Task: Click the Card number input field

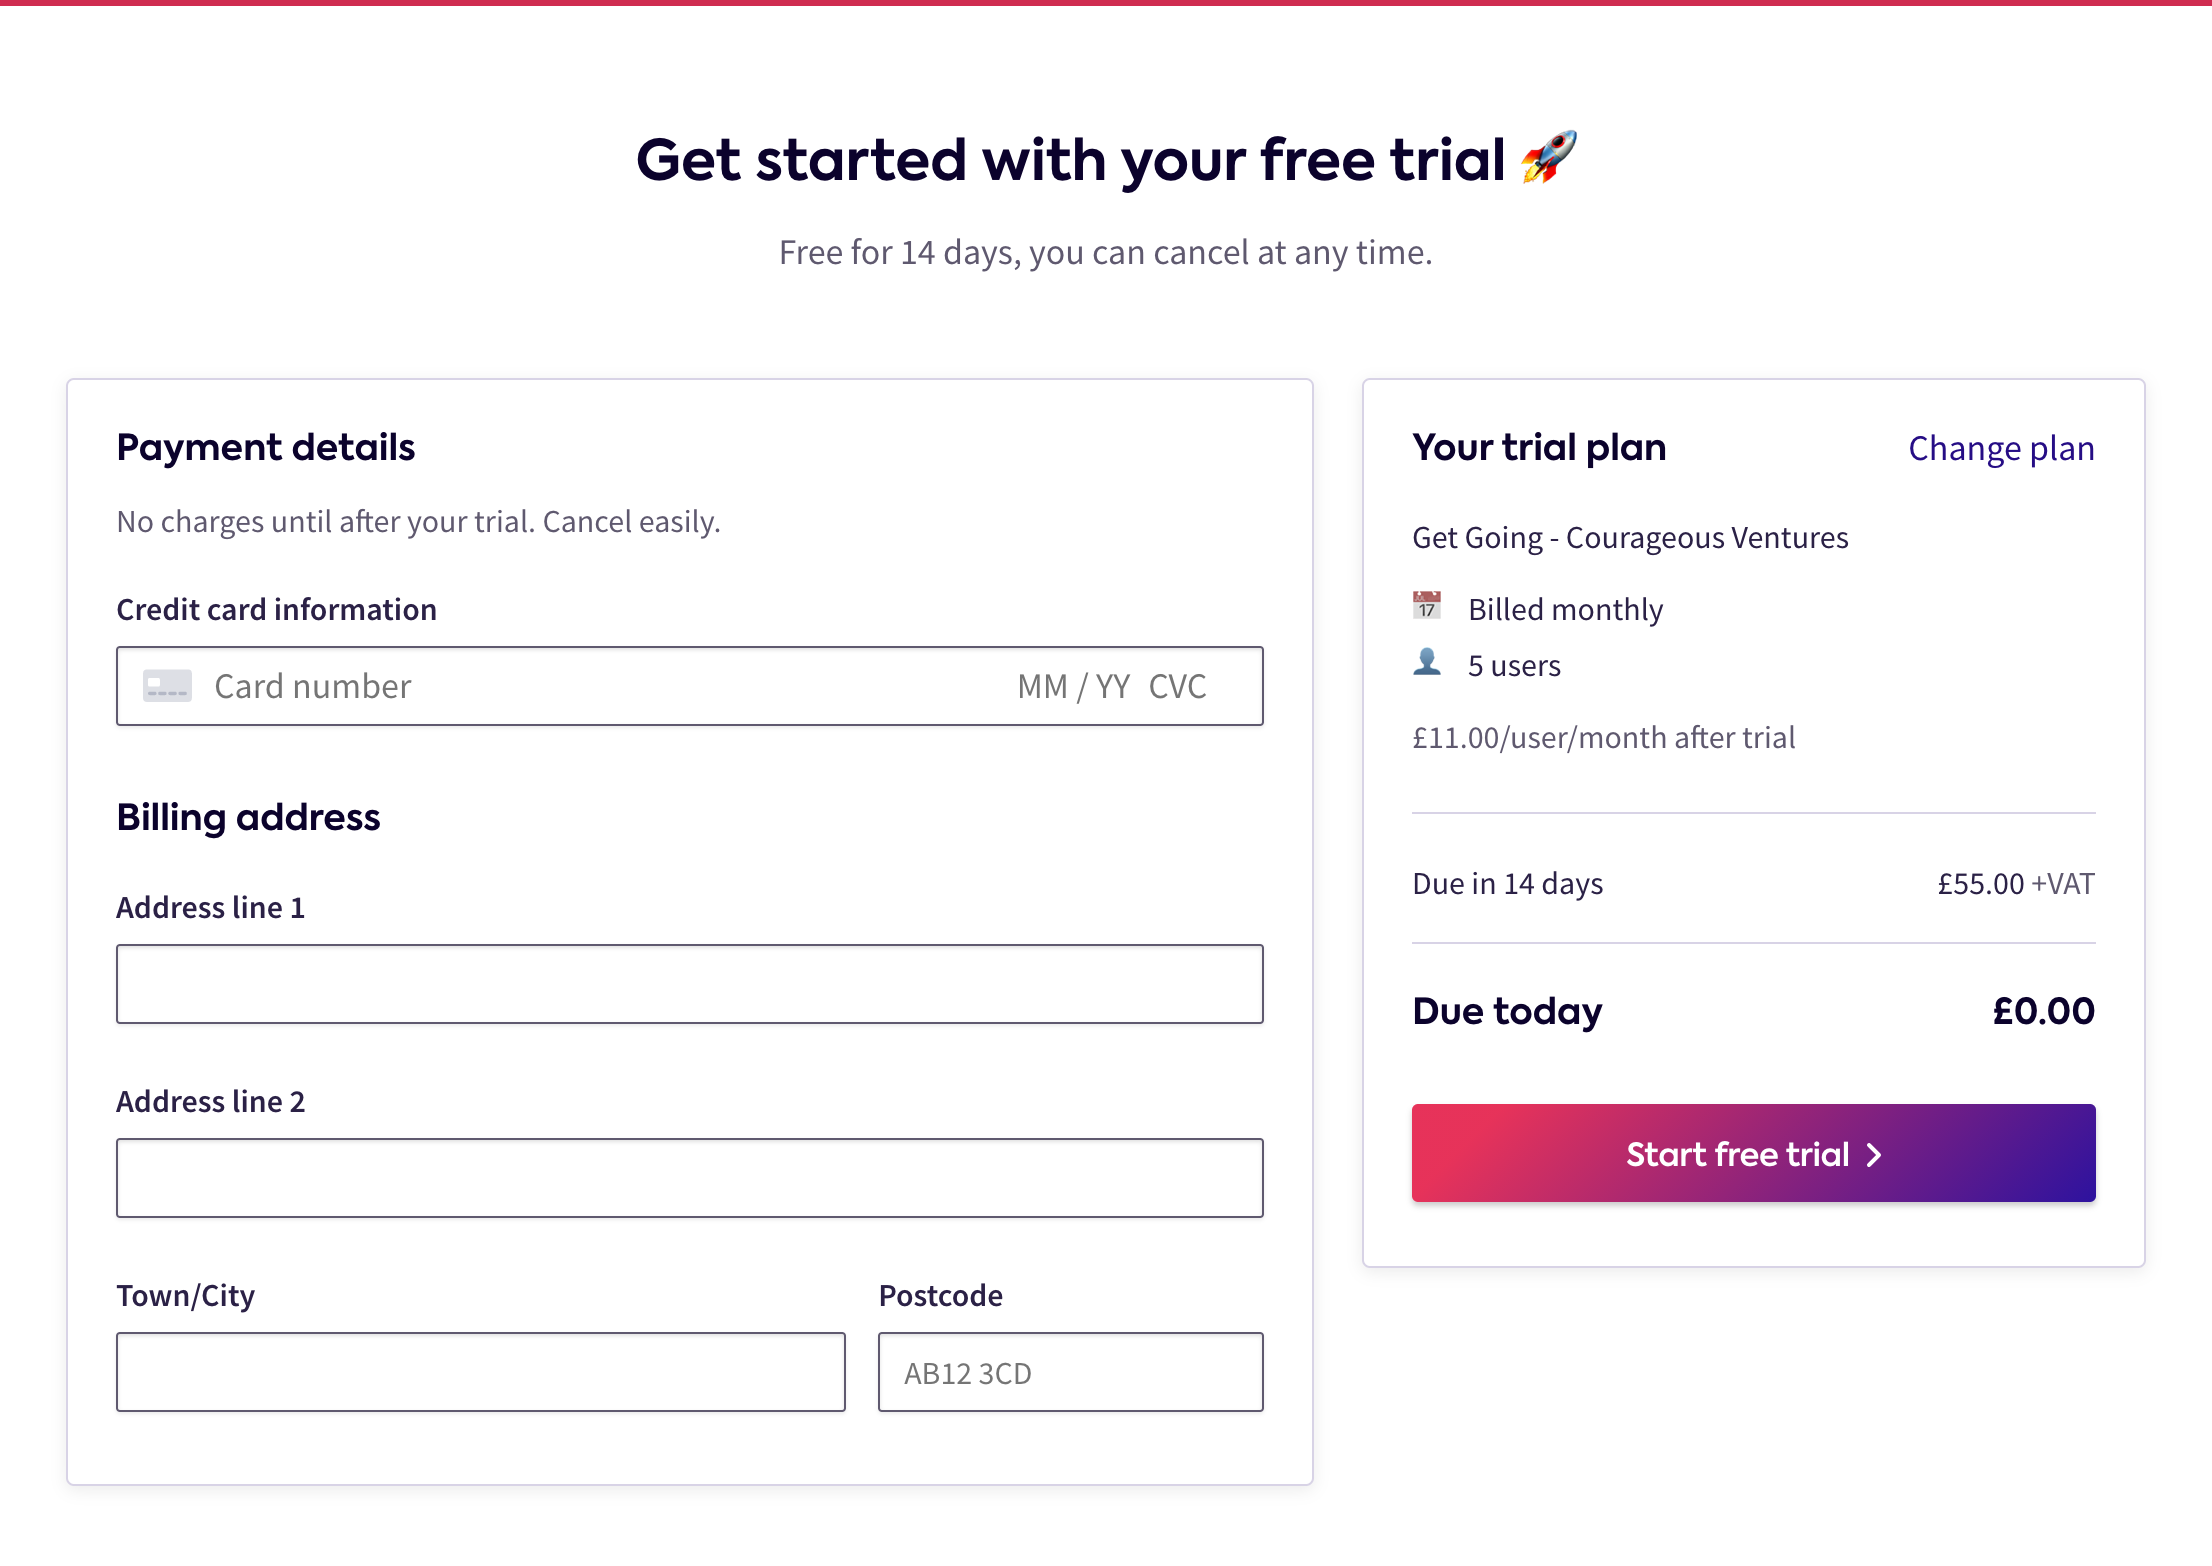Action: click(500, 686)
